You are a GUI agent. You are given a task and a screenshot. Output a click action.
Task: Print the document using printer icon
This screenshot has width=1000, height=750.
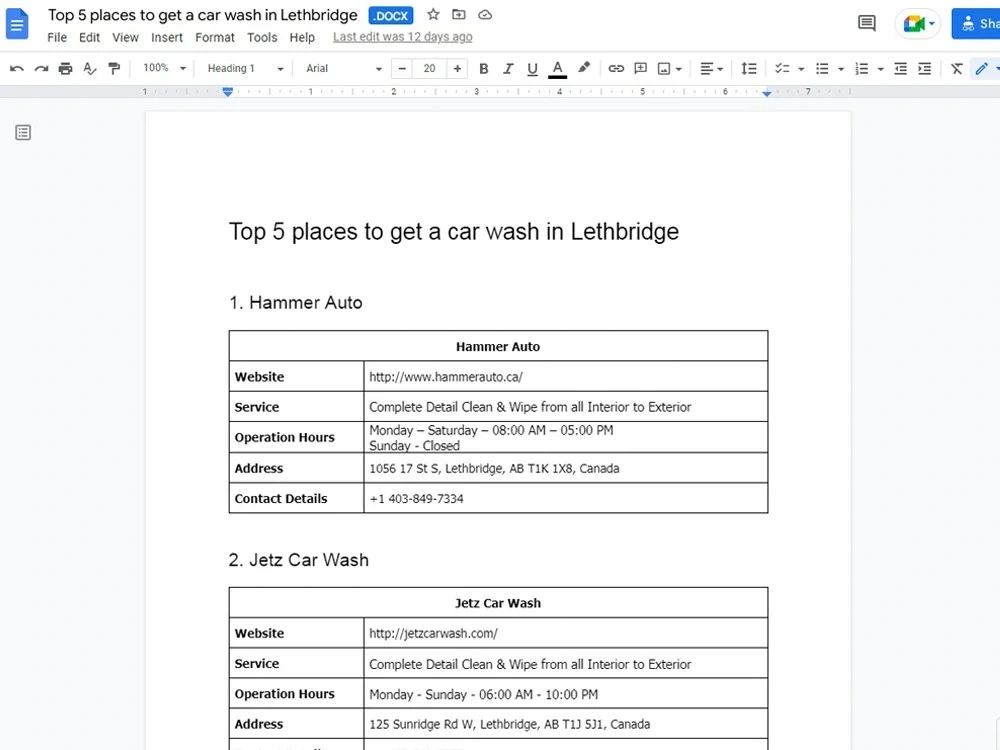click(x=65, y=68)
